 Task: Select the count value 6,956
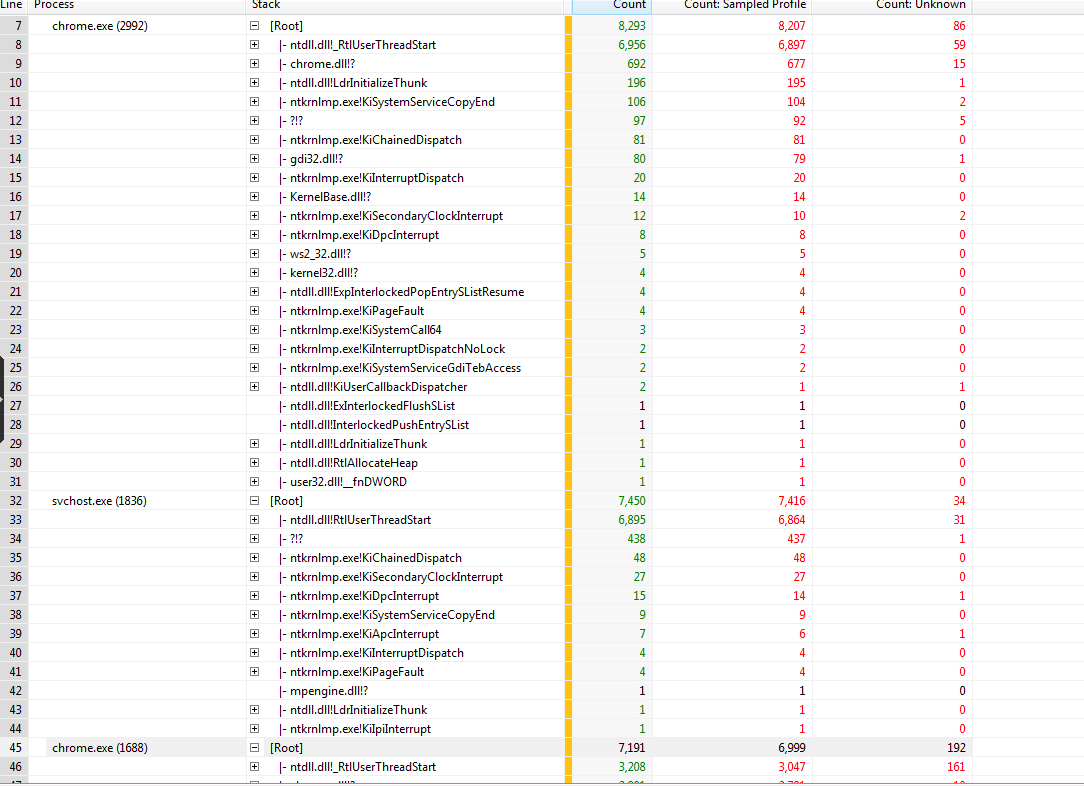tap(632, 45)
